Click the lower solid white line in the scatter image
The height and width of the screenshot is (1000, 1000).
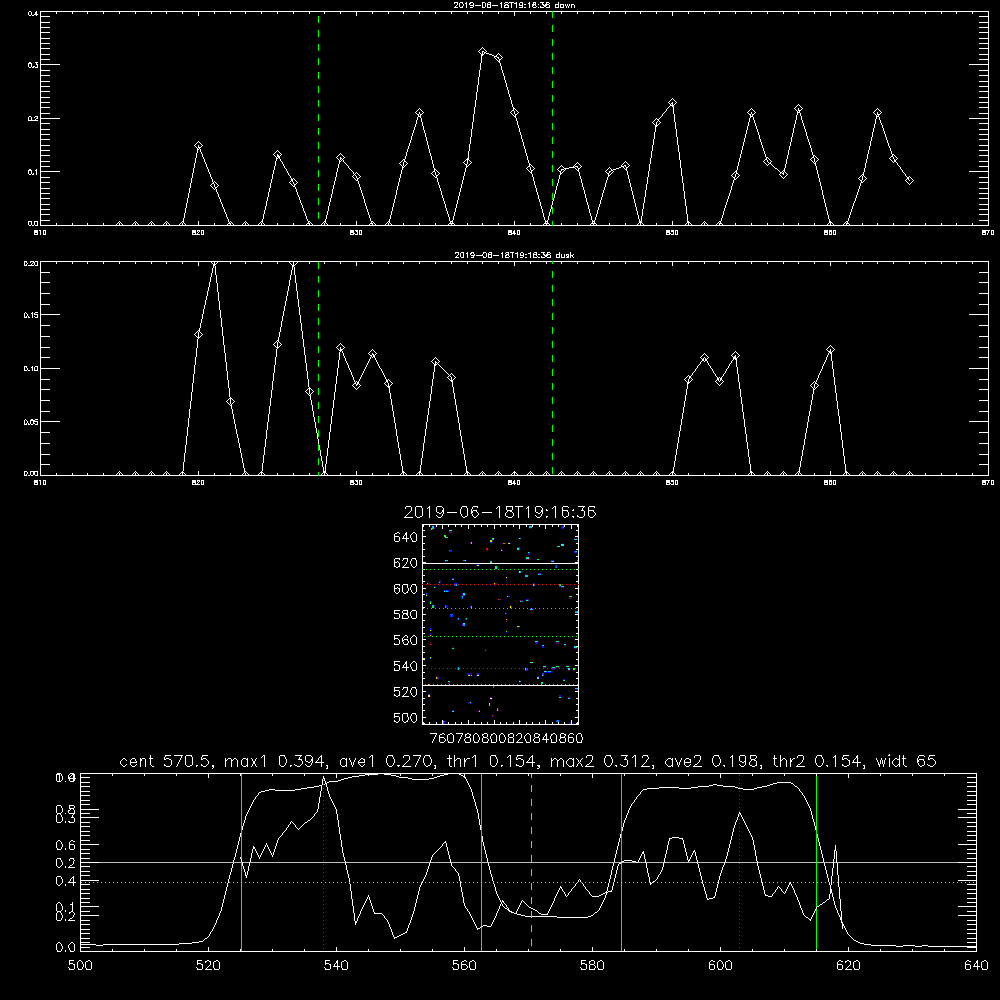[x=501, y=686]
